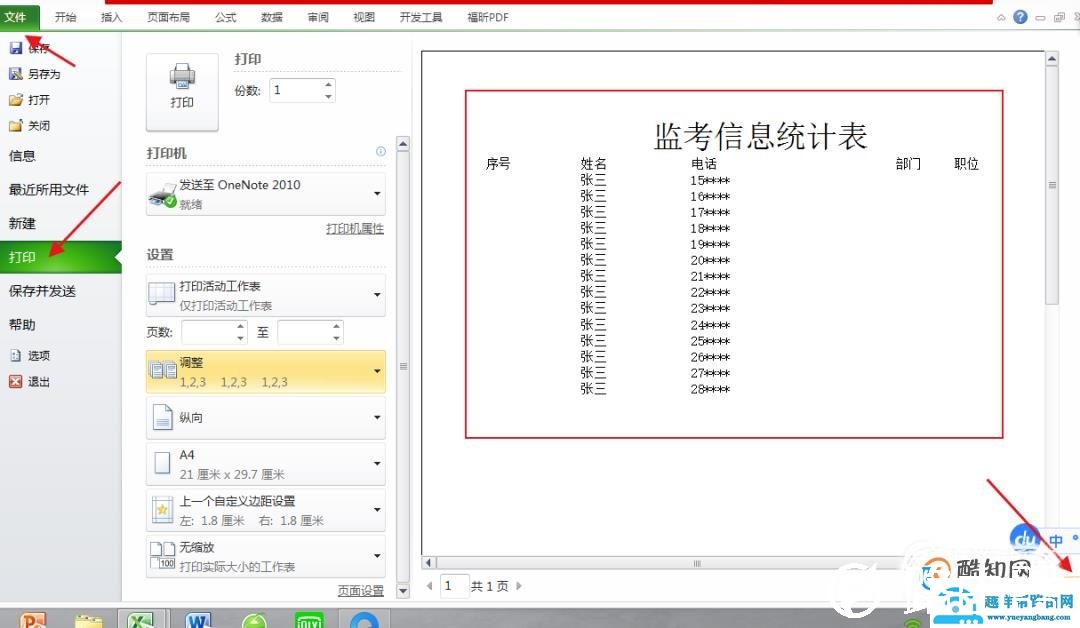Click the preview vertical scrollbar thumb
This screenshot has height=628, width=1080.
(1052, 185)
